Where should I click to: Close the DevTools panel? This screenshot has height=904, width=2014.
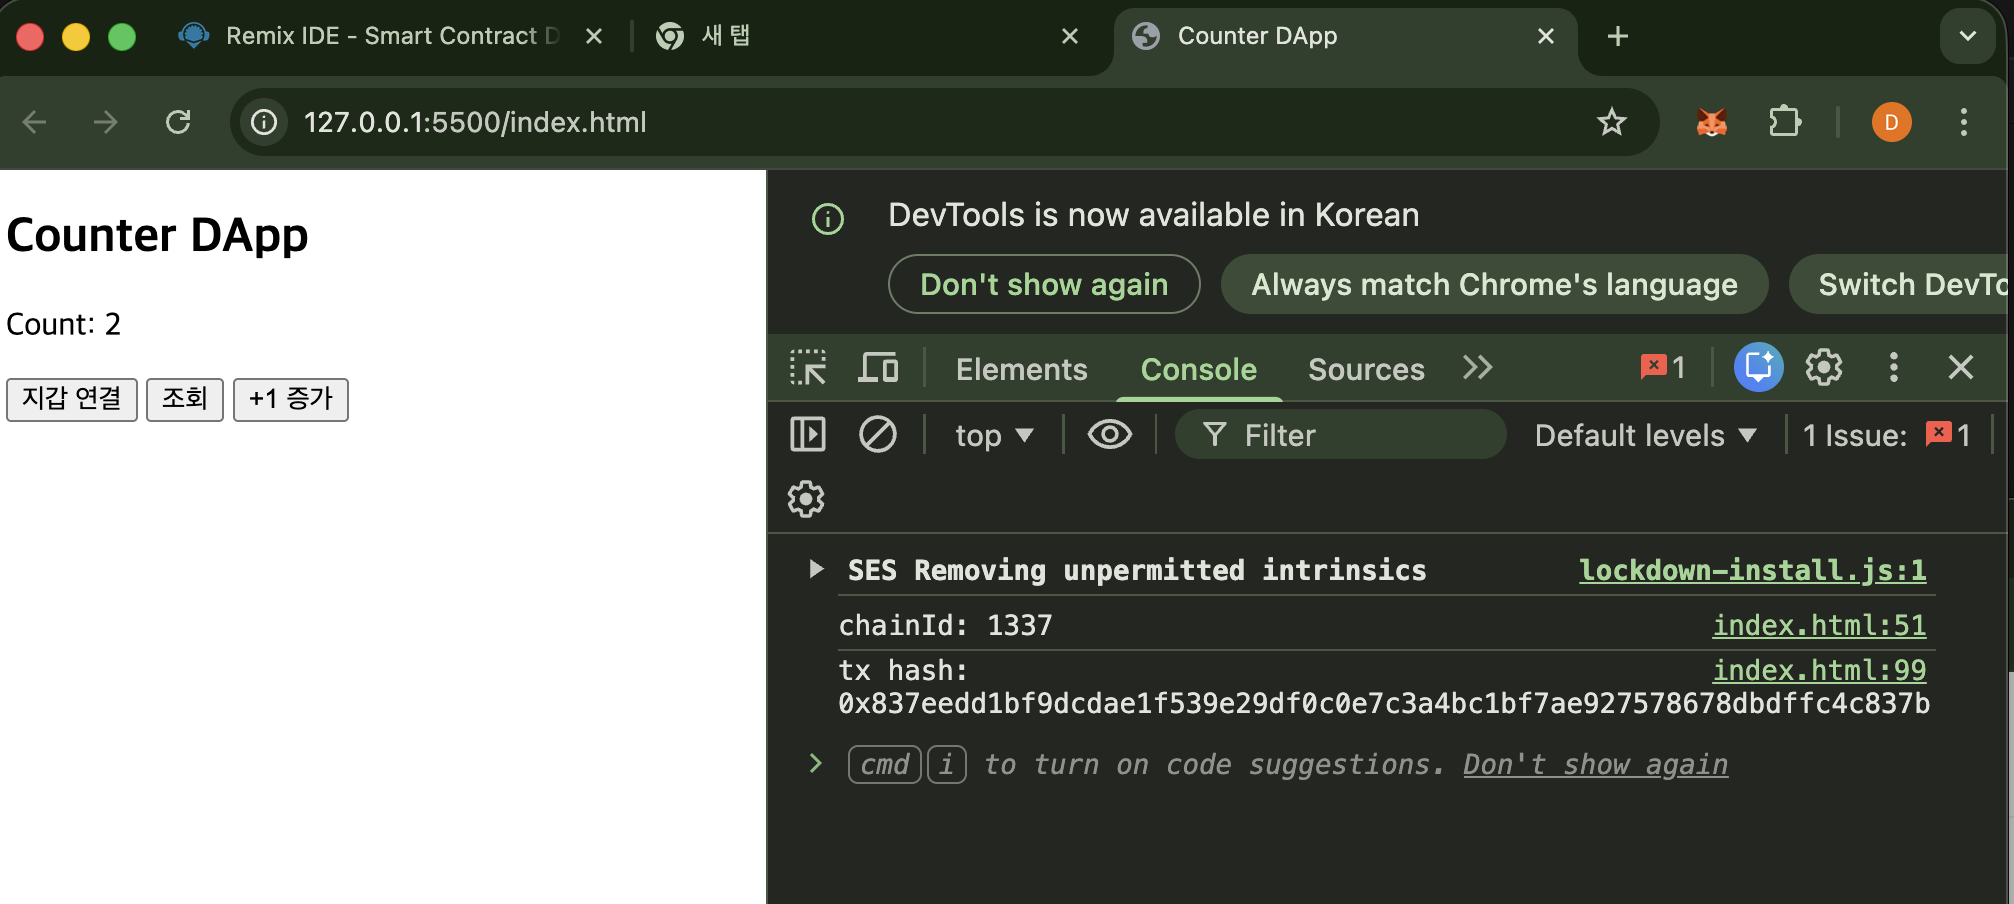click(1960, 367)
